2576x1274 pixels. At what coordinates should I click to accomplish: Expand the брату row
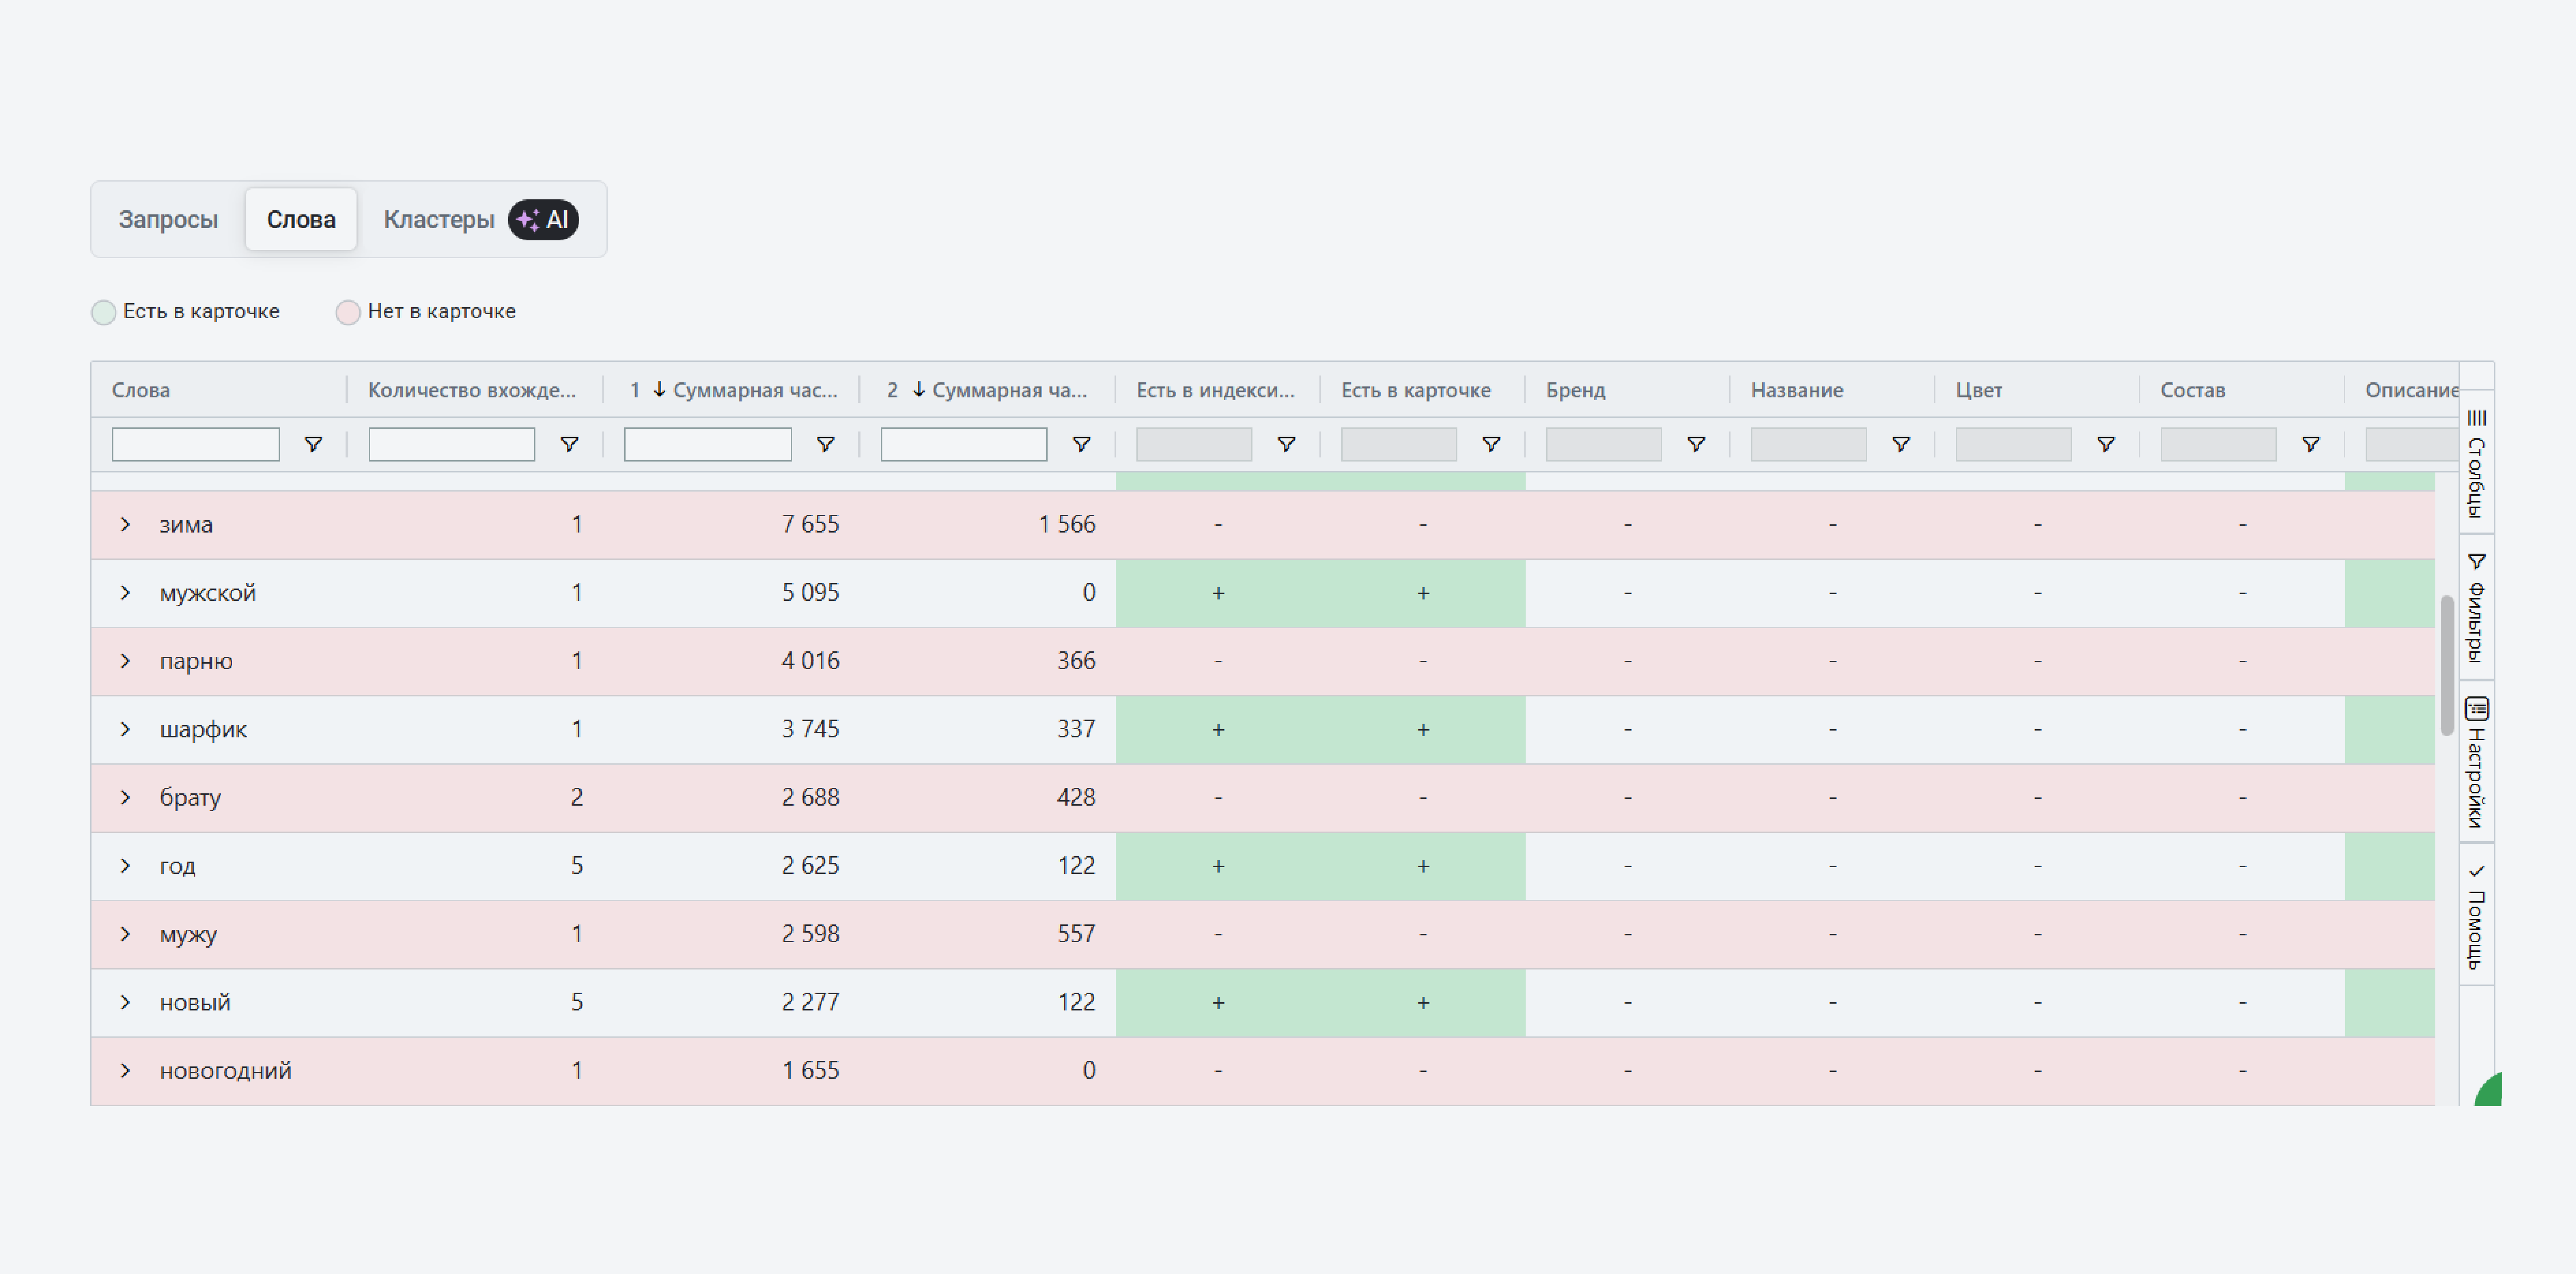(125, 797)
